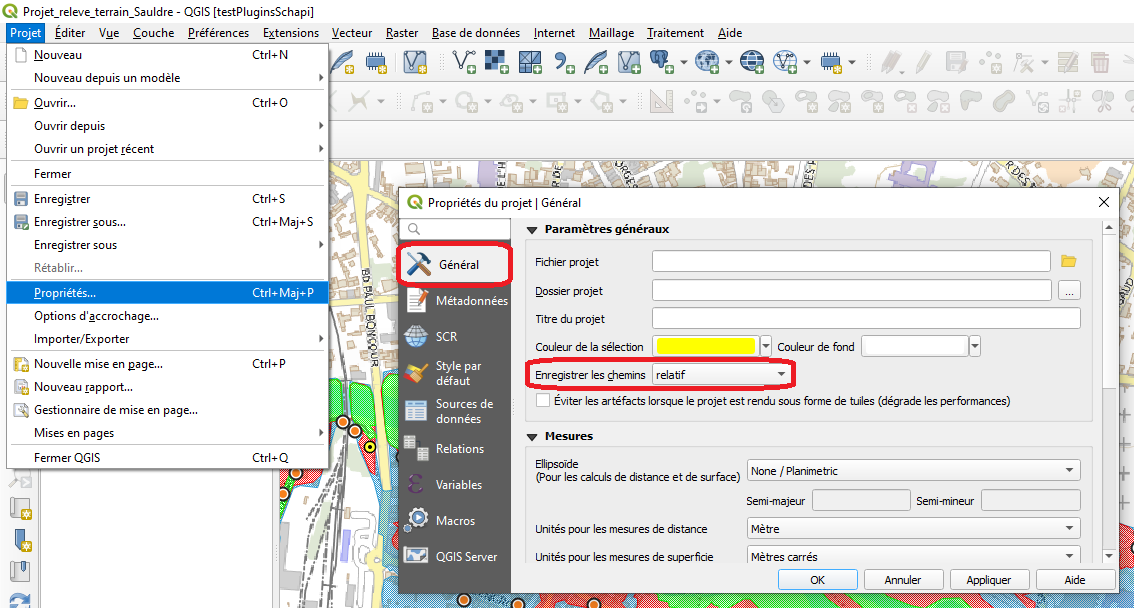Collapse the Paramètres généraux section

[532, 230]
